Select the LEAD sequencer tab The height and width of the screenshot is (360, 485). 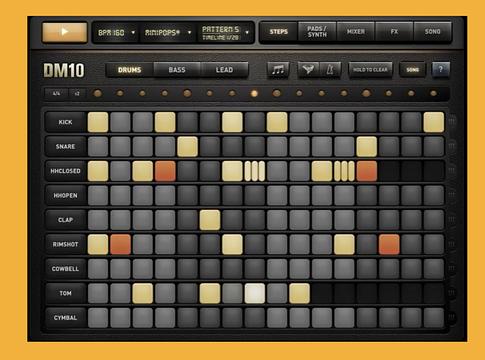coord(224,70)
